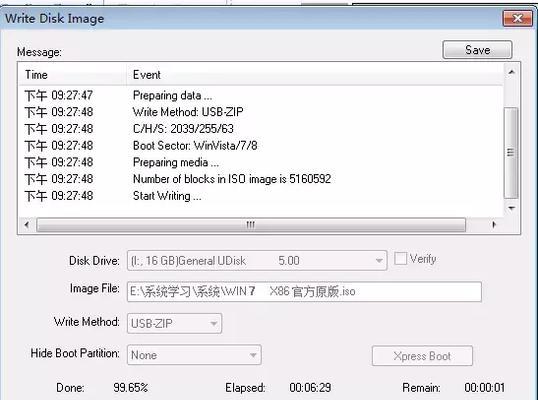Click the Save button above the message log

pos(477,50)
